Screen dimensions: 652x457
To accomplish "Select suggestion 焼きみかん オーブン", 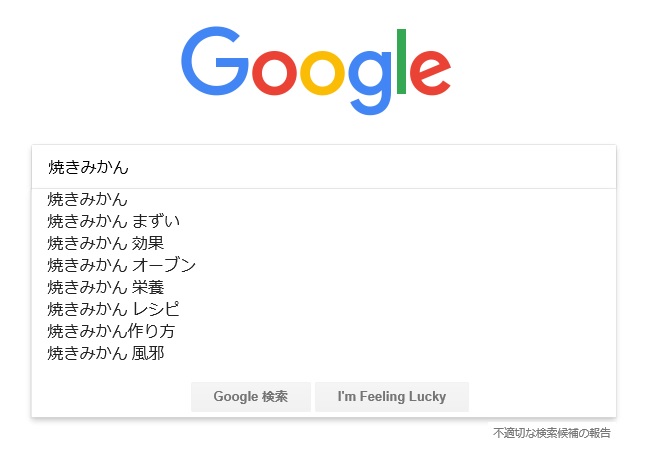I will tap(121, 265).
